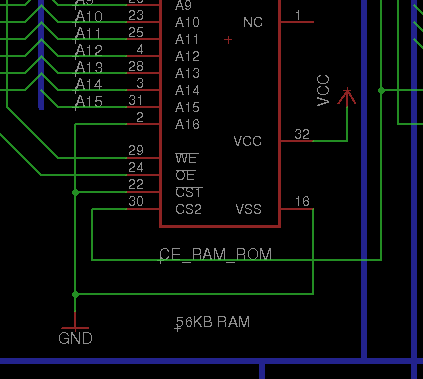Pick the A11 pin name inside the chip
The width and height of the screenshot is (423, 379).
(187, 39)
